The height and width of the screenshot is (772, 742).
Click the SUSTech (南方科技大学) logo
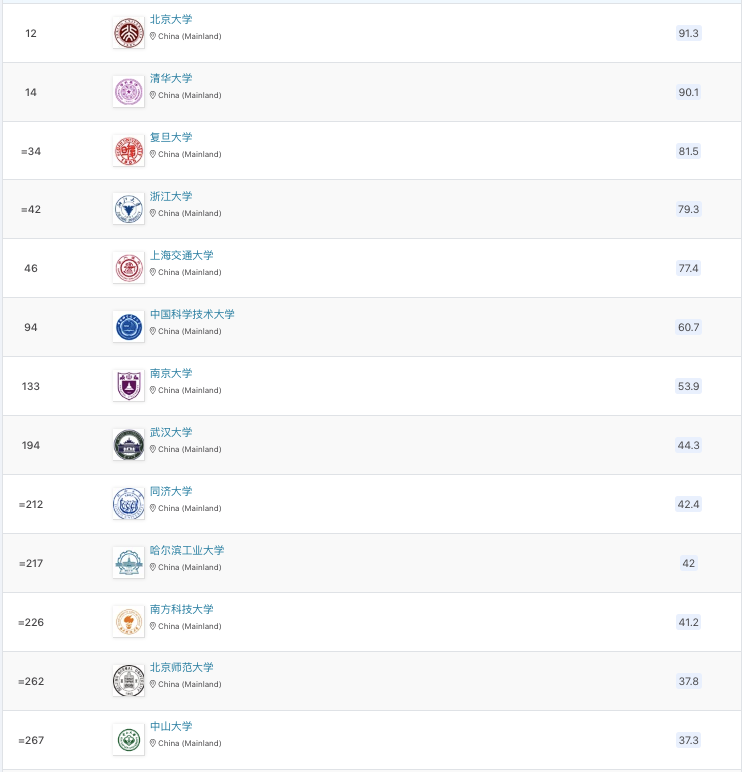[128, 622]
